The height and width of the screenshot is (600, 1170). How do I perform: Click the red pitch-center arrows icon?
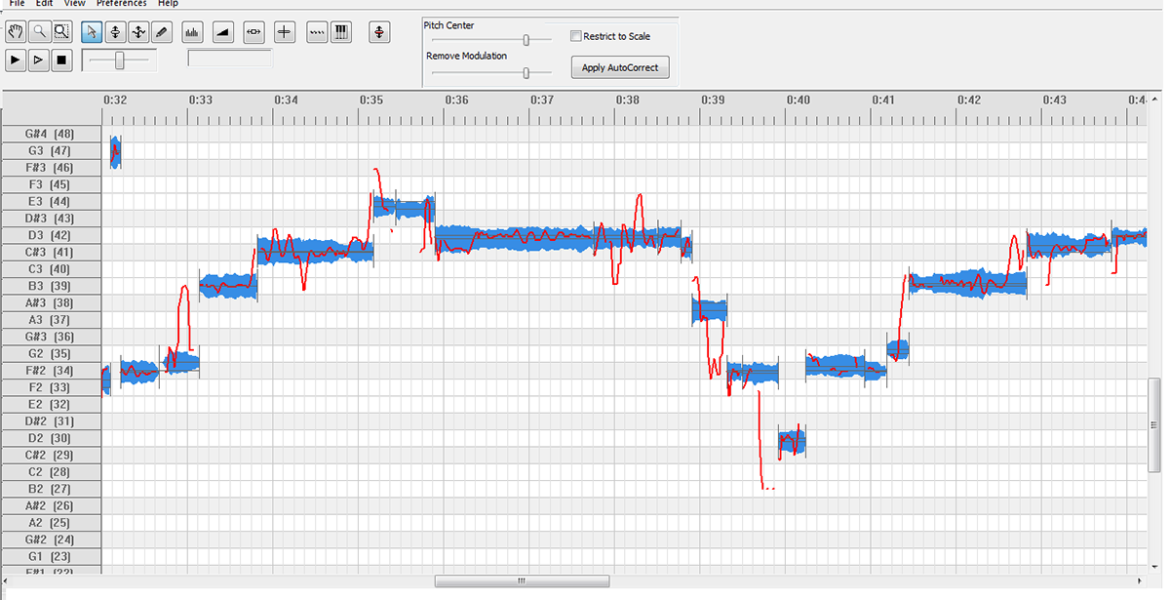[379, 33]
